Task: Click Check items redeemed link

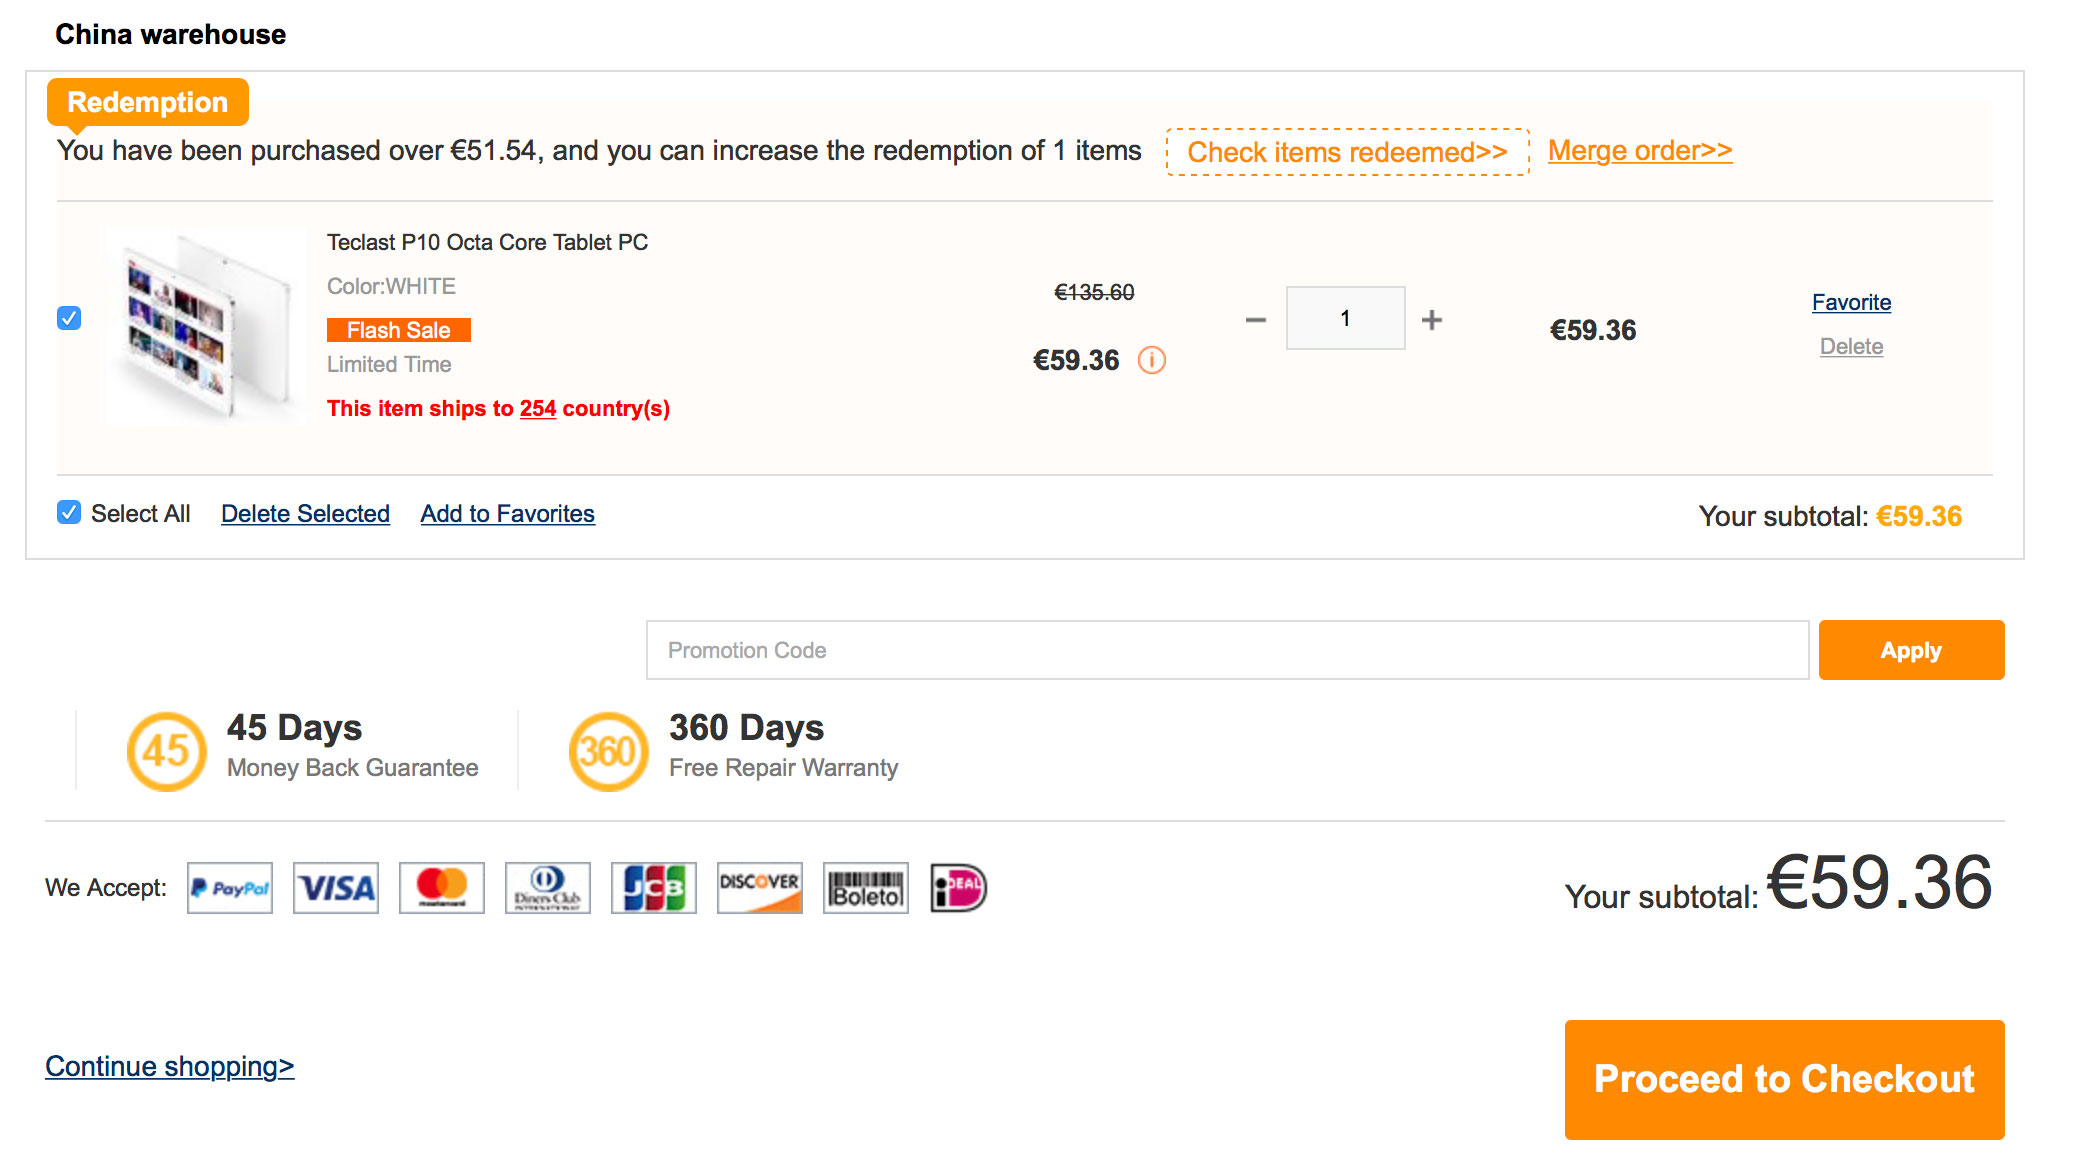Action: [1347, 152]
